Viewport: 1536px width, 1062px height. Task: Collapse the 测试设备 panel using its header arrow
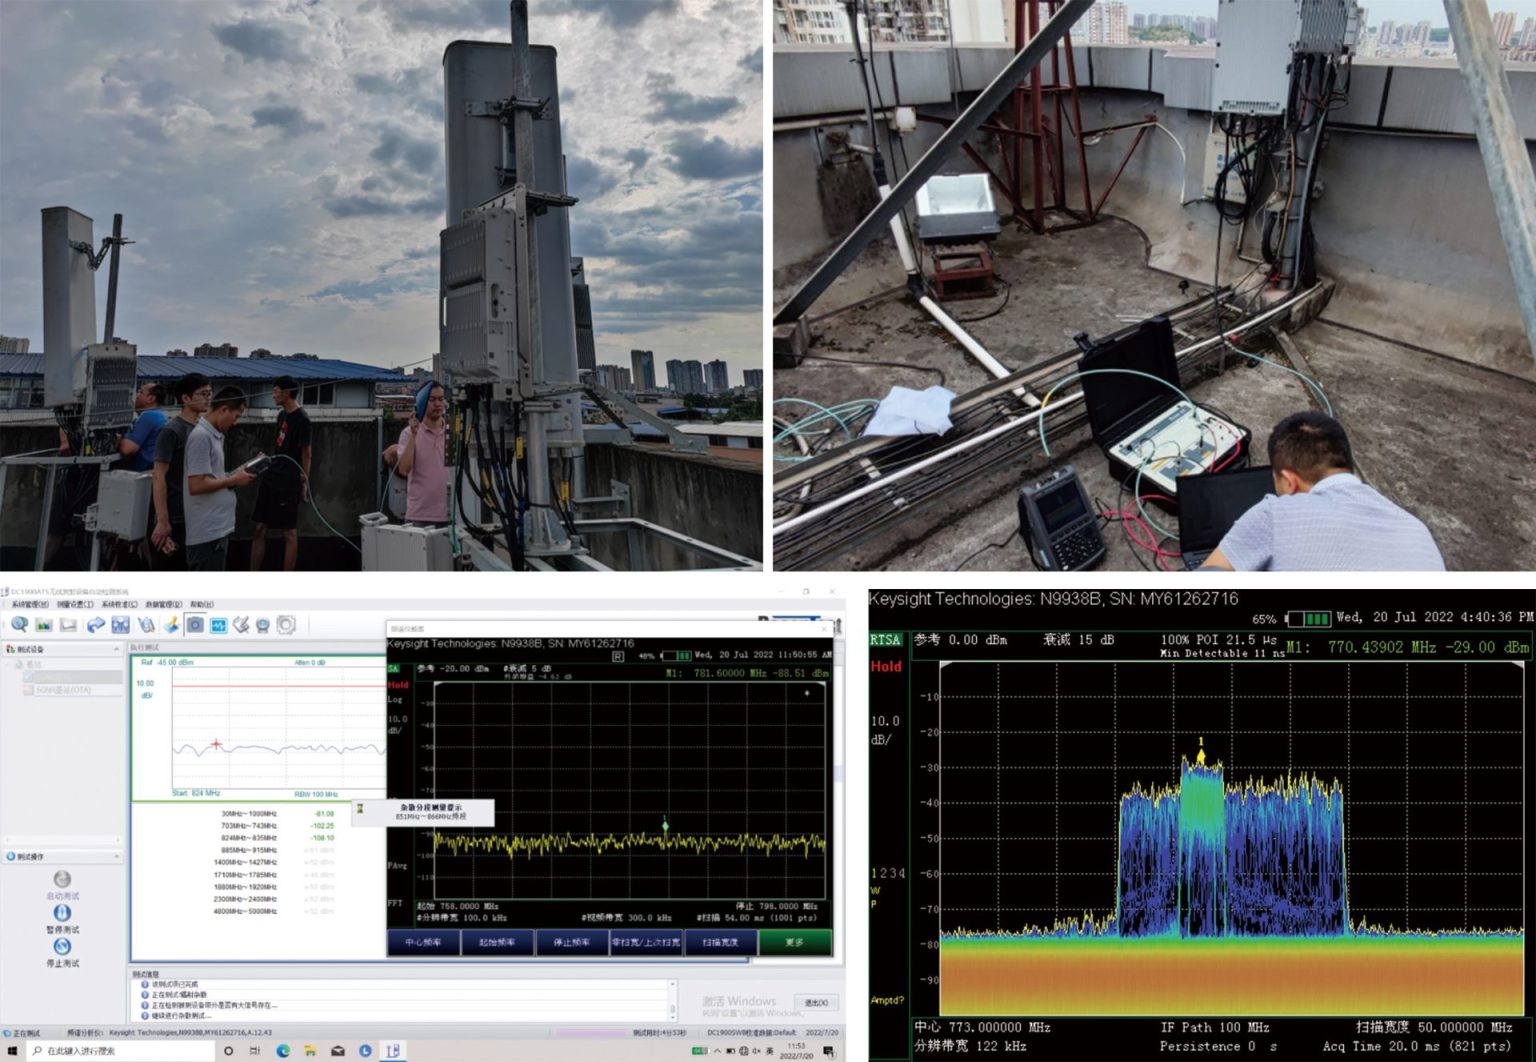pos(117,649)
